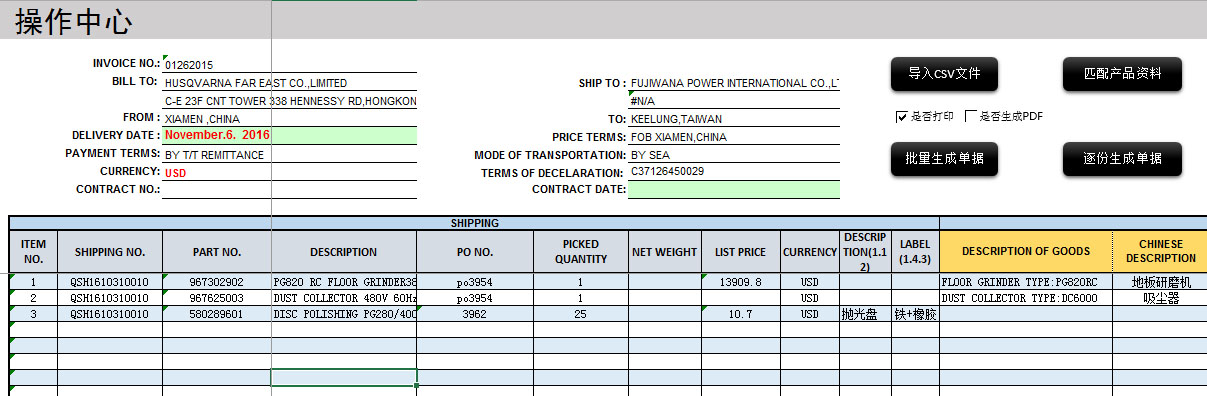The width and height of the screenshot is (1207, 396).
Task: Select the USD currency value cell
Action: tap(289, 172)
